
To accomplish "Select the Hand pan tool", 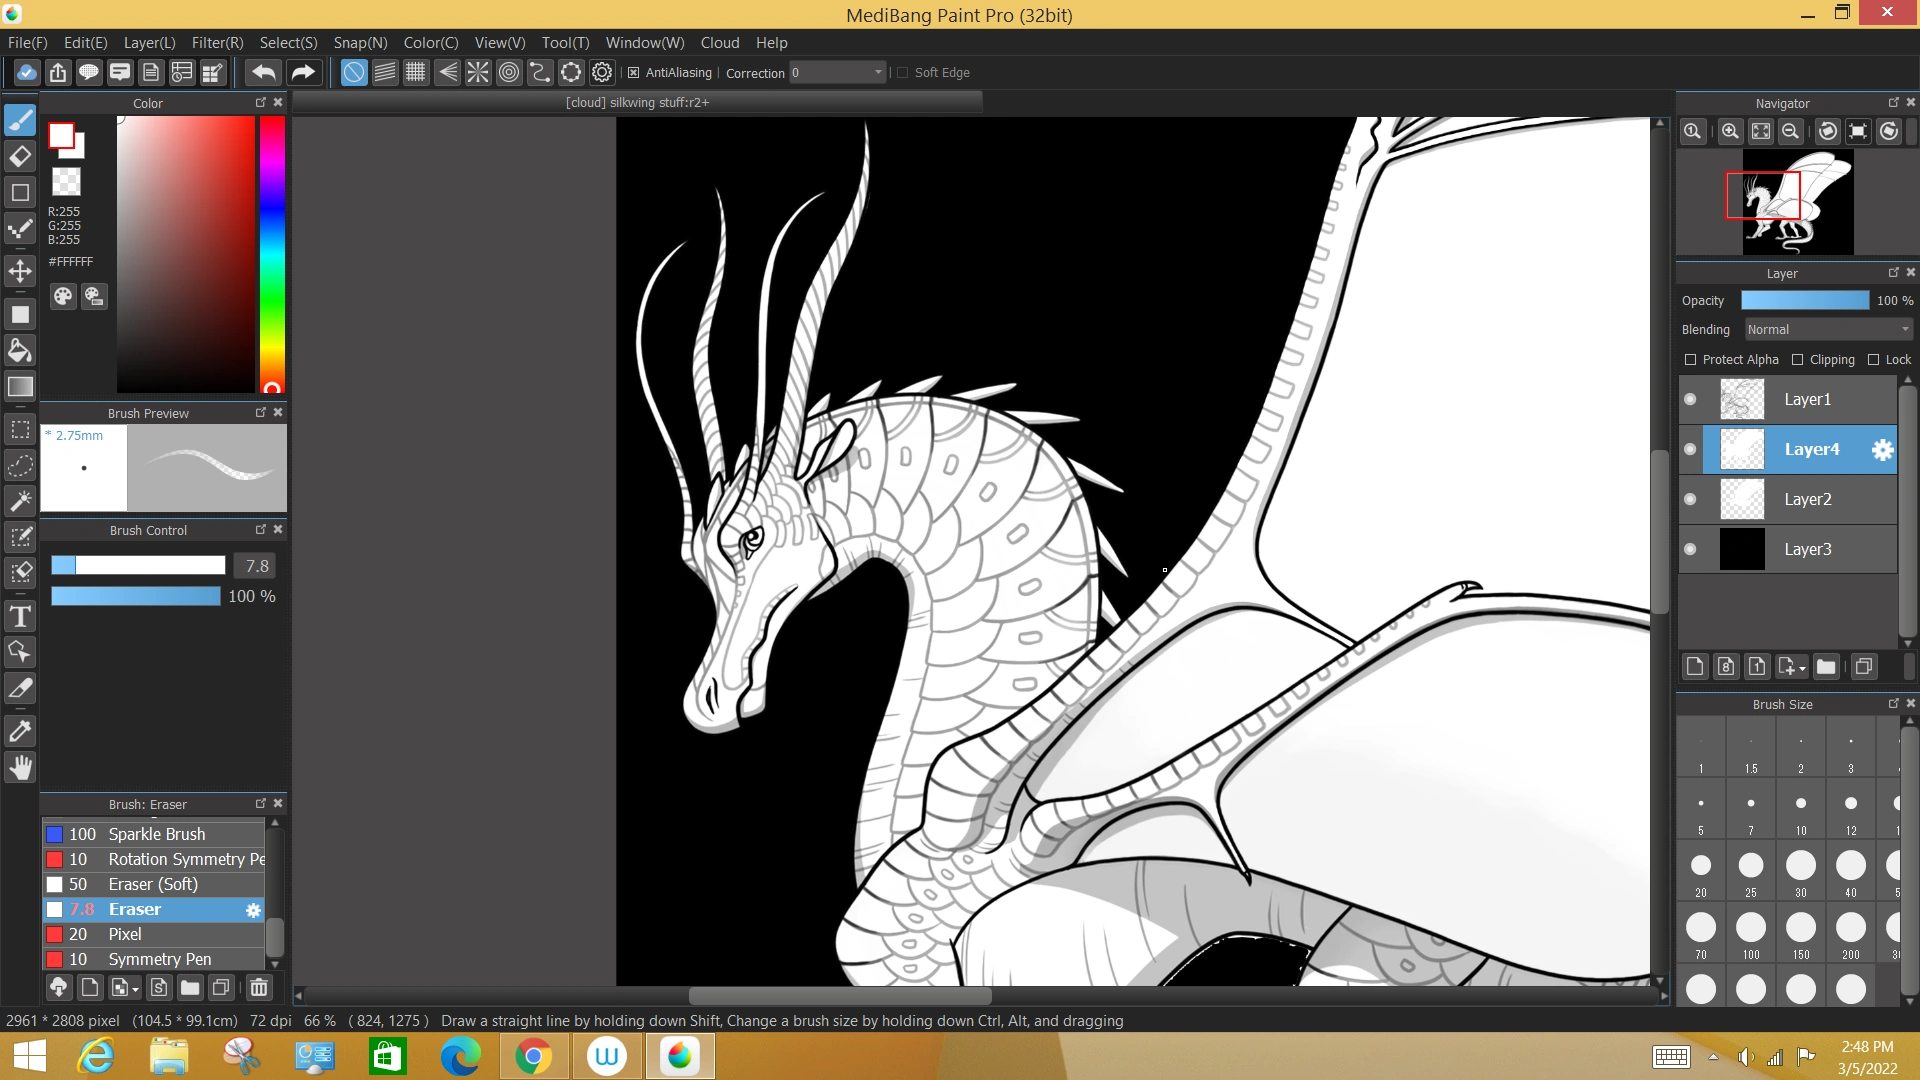I will click(20, 767).
